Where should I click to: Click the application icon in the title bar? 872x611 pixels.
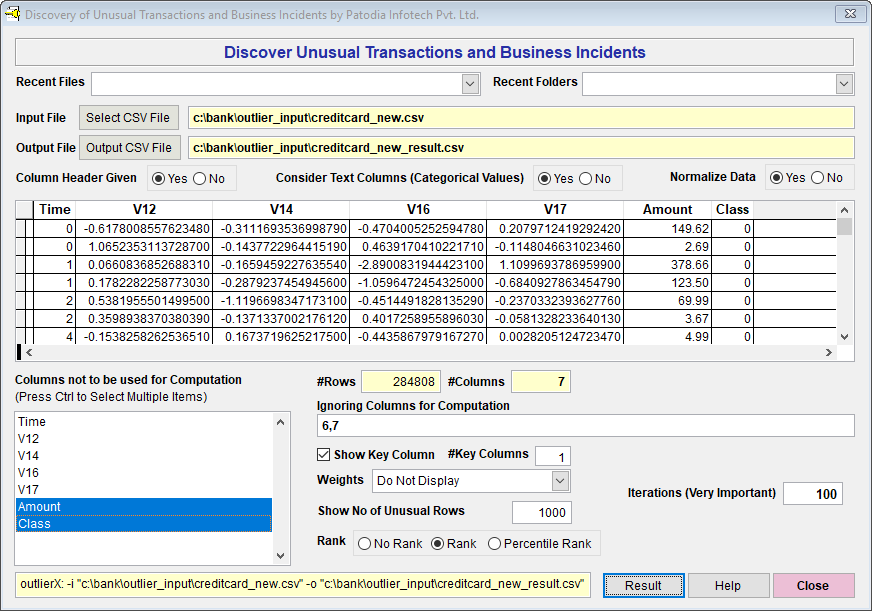[x=13, y=14]
